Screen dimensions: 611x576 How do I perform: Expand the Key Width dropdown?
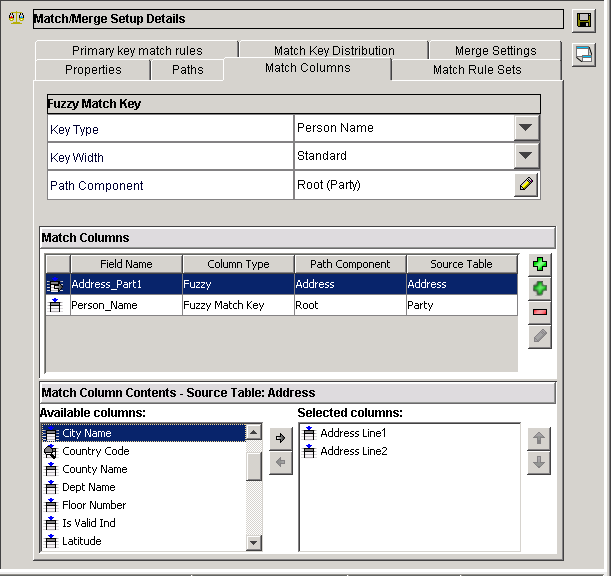(526, 156)
